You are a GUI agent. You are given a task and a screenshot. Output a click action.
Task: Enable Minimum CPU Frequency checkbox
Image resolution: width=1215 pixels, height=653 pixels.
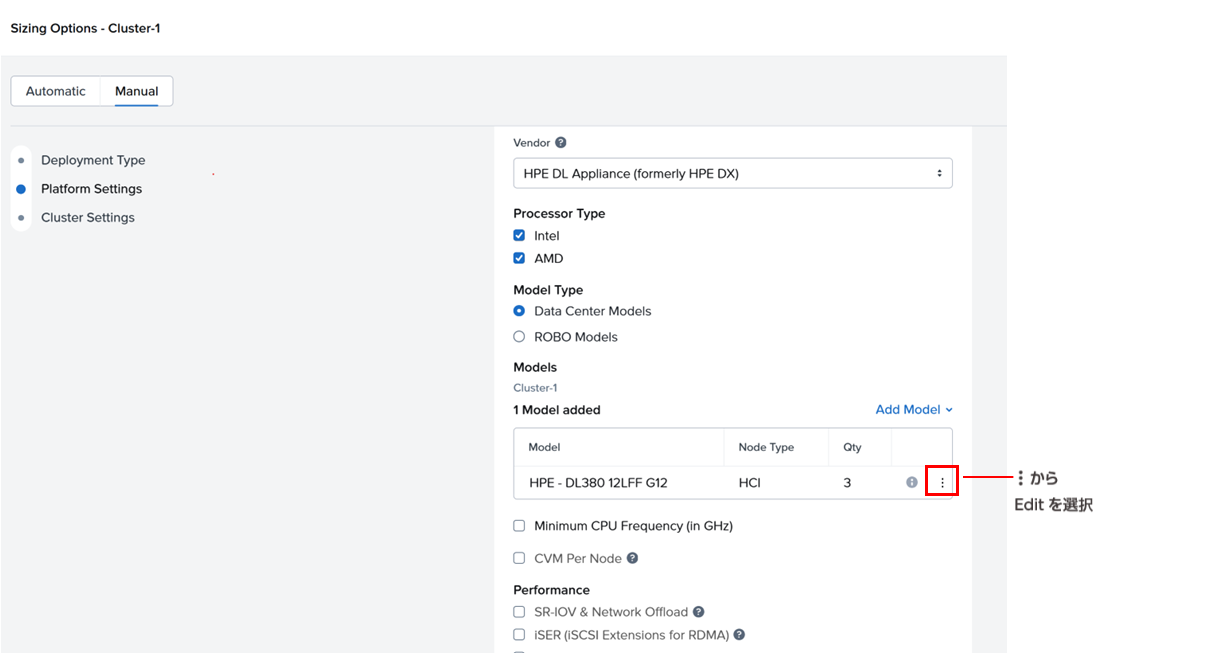tap(519, 526)
